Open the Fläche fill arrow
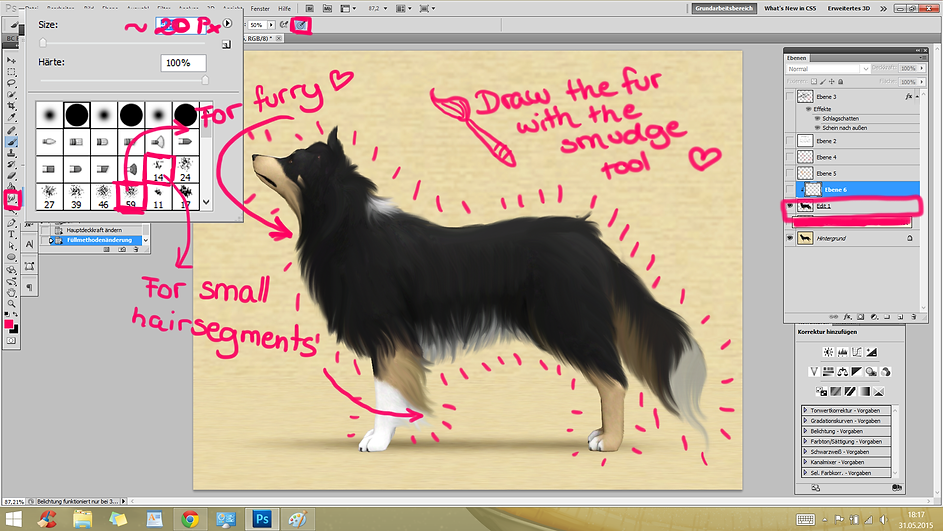This screenshot has height=531, width=943. (922, 81)
